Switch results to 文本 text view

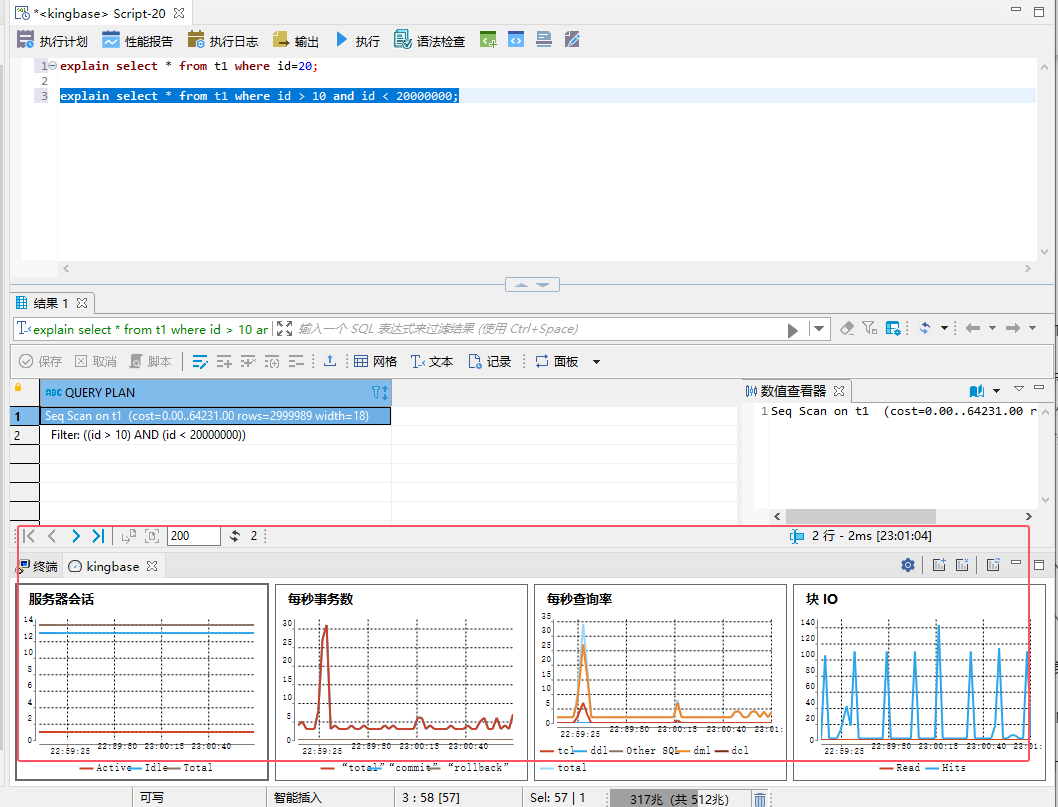tap(432, 361)
